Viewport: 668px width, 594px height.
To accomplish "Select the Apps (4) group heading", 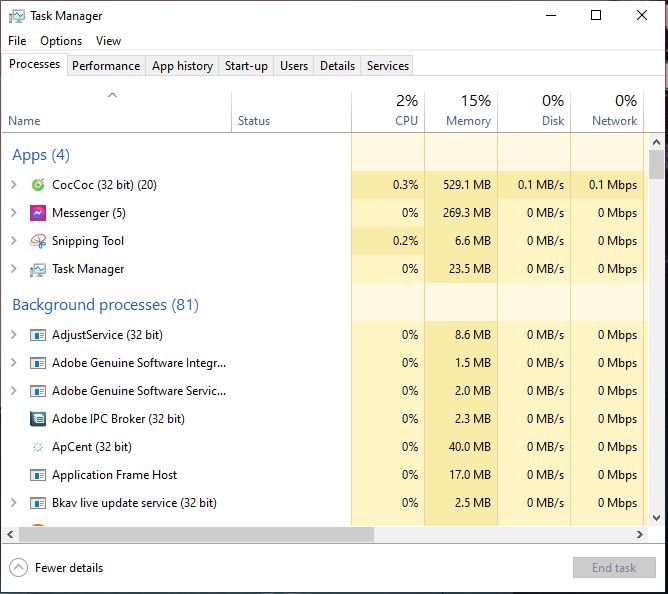I will (41, 155).
